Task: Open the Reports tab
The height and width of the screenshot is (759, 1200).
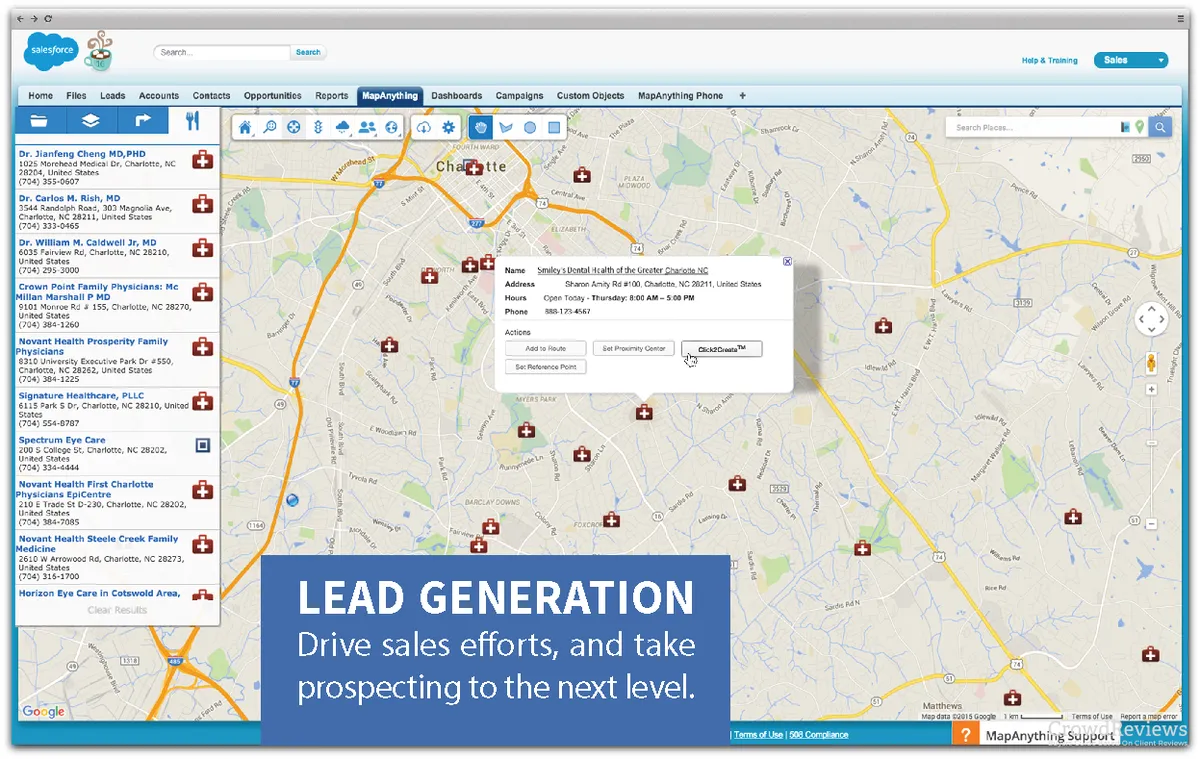Action: [332, 96]
